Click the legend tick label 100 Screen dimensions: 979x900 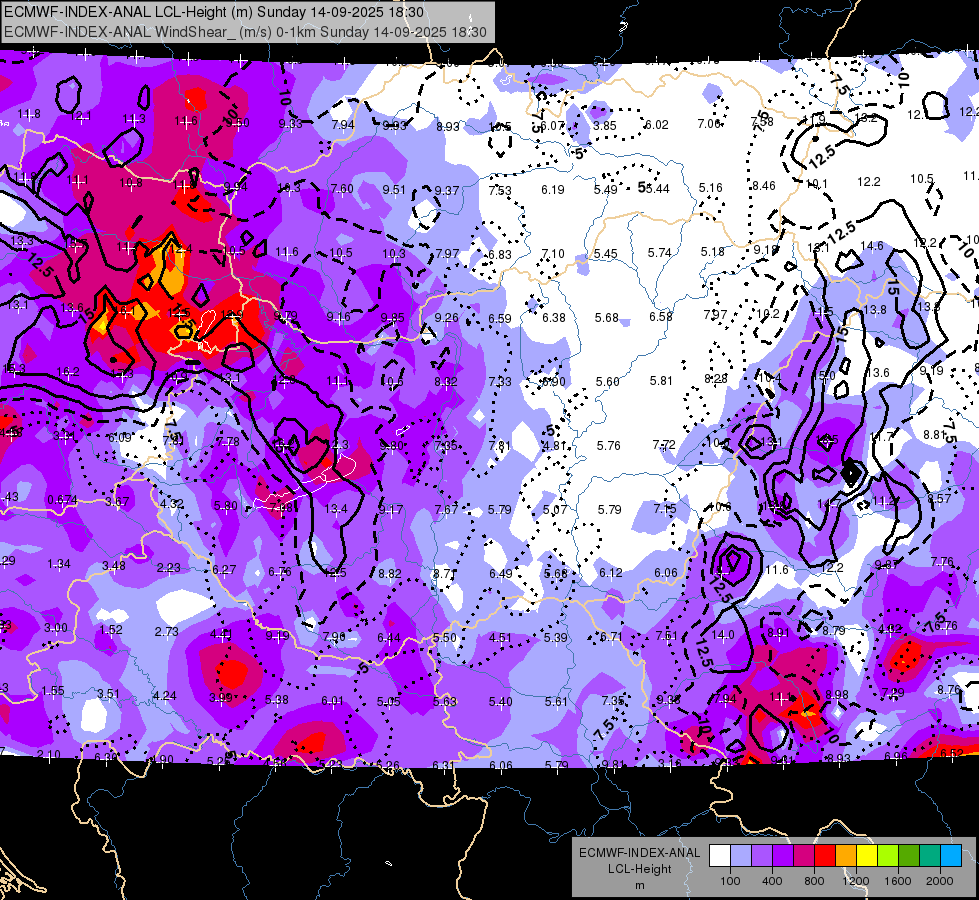(x=730, y=881)
